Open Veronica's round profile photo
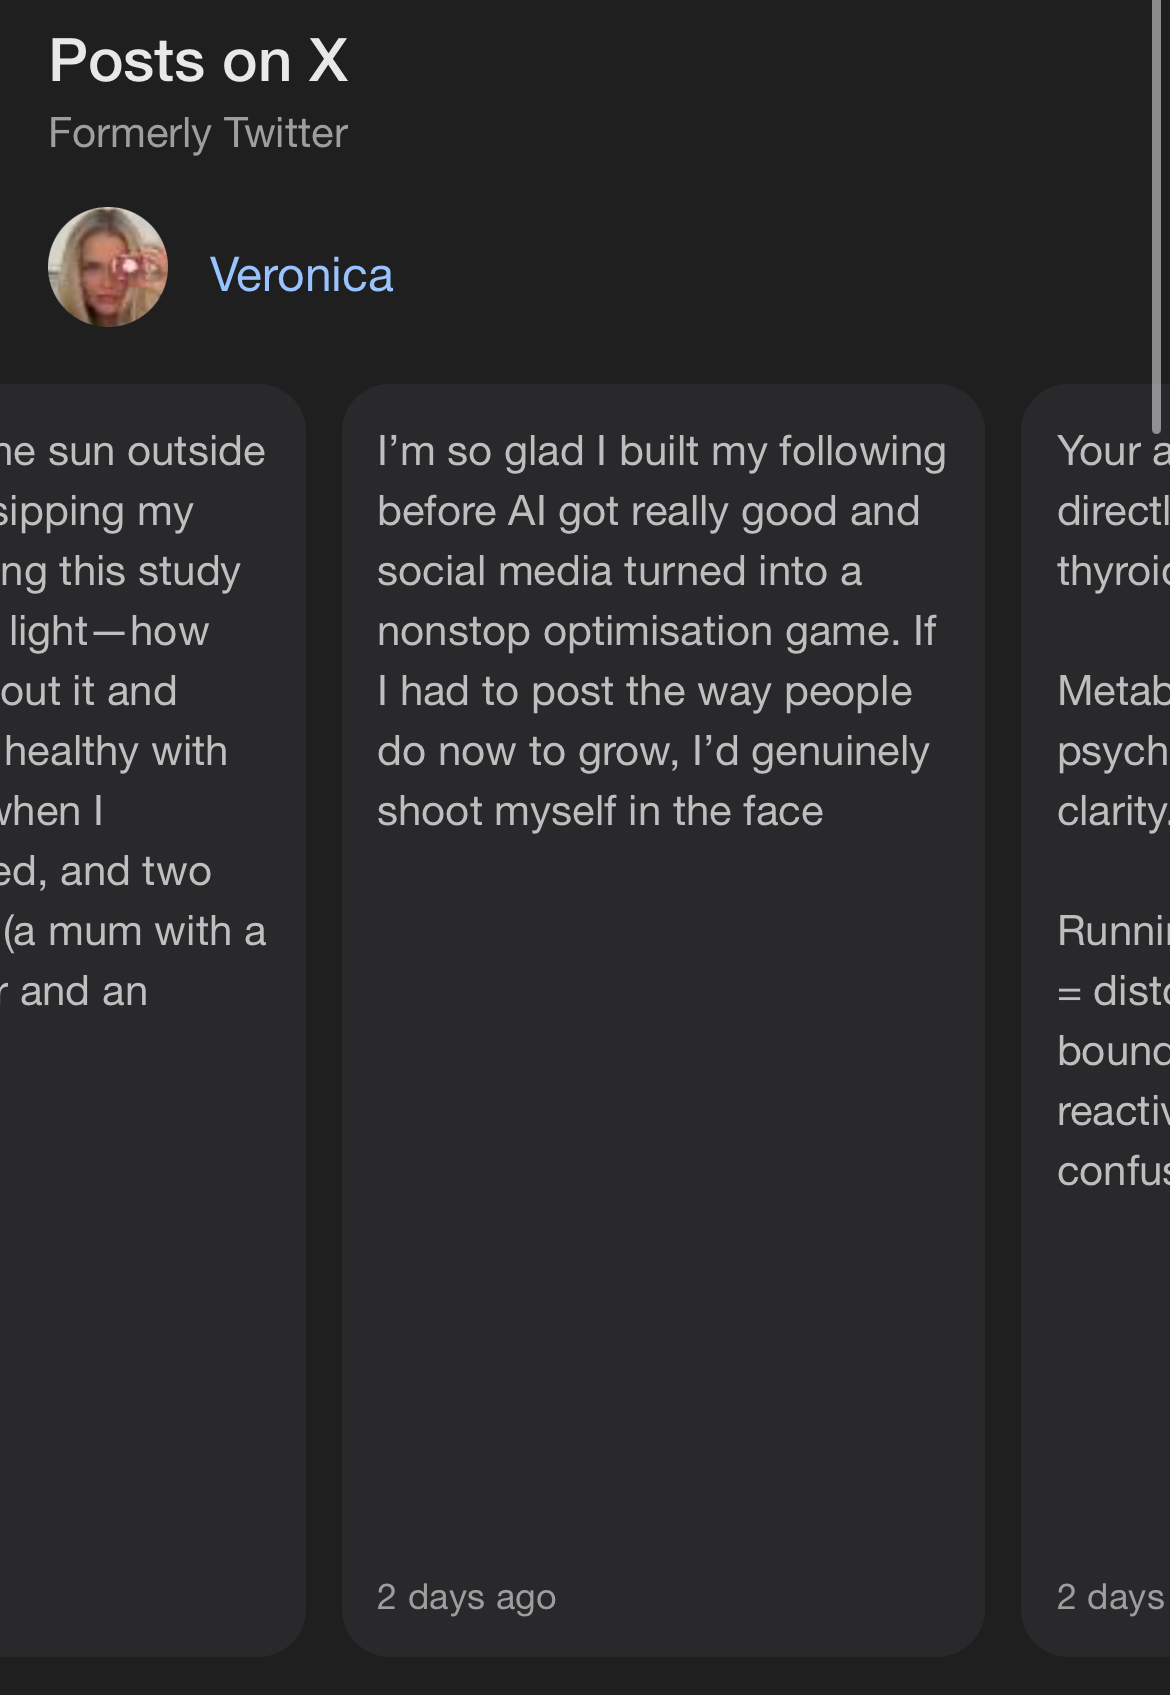This screenshot has height=1695, width=1170. [x=108, y=267]
